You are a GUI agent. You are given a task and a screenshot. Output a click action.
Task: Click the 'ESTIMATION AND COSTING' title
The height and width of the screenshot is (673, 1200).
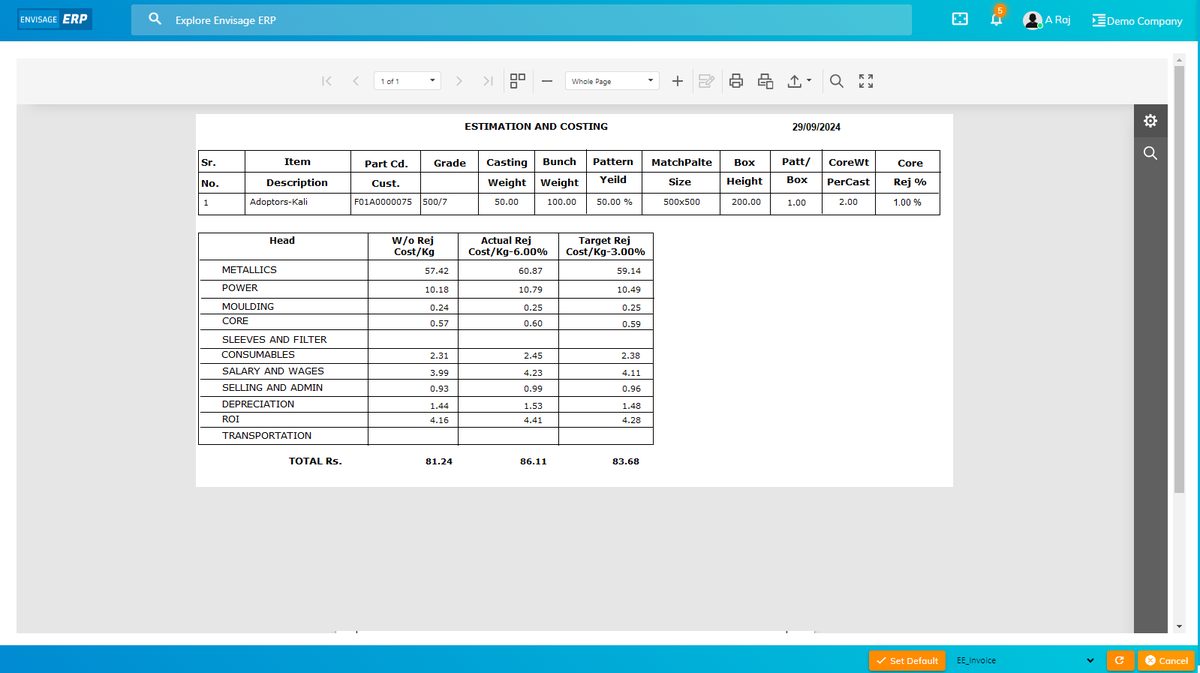point(536,127)
